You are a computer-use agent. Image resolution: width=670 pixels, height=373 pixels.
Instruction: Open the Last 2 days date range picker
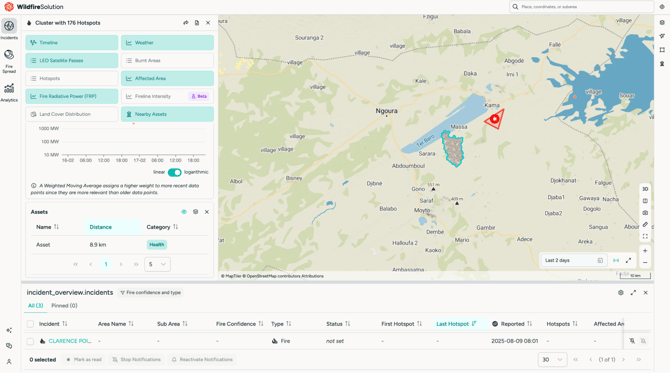(574, 260)
